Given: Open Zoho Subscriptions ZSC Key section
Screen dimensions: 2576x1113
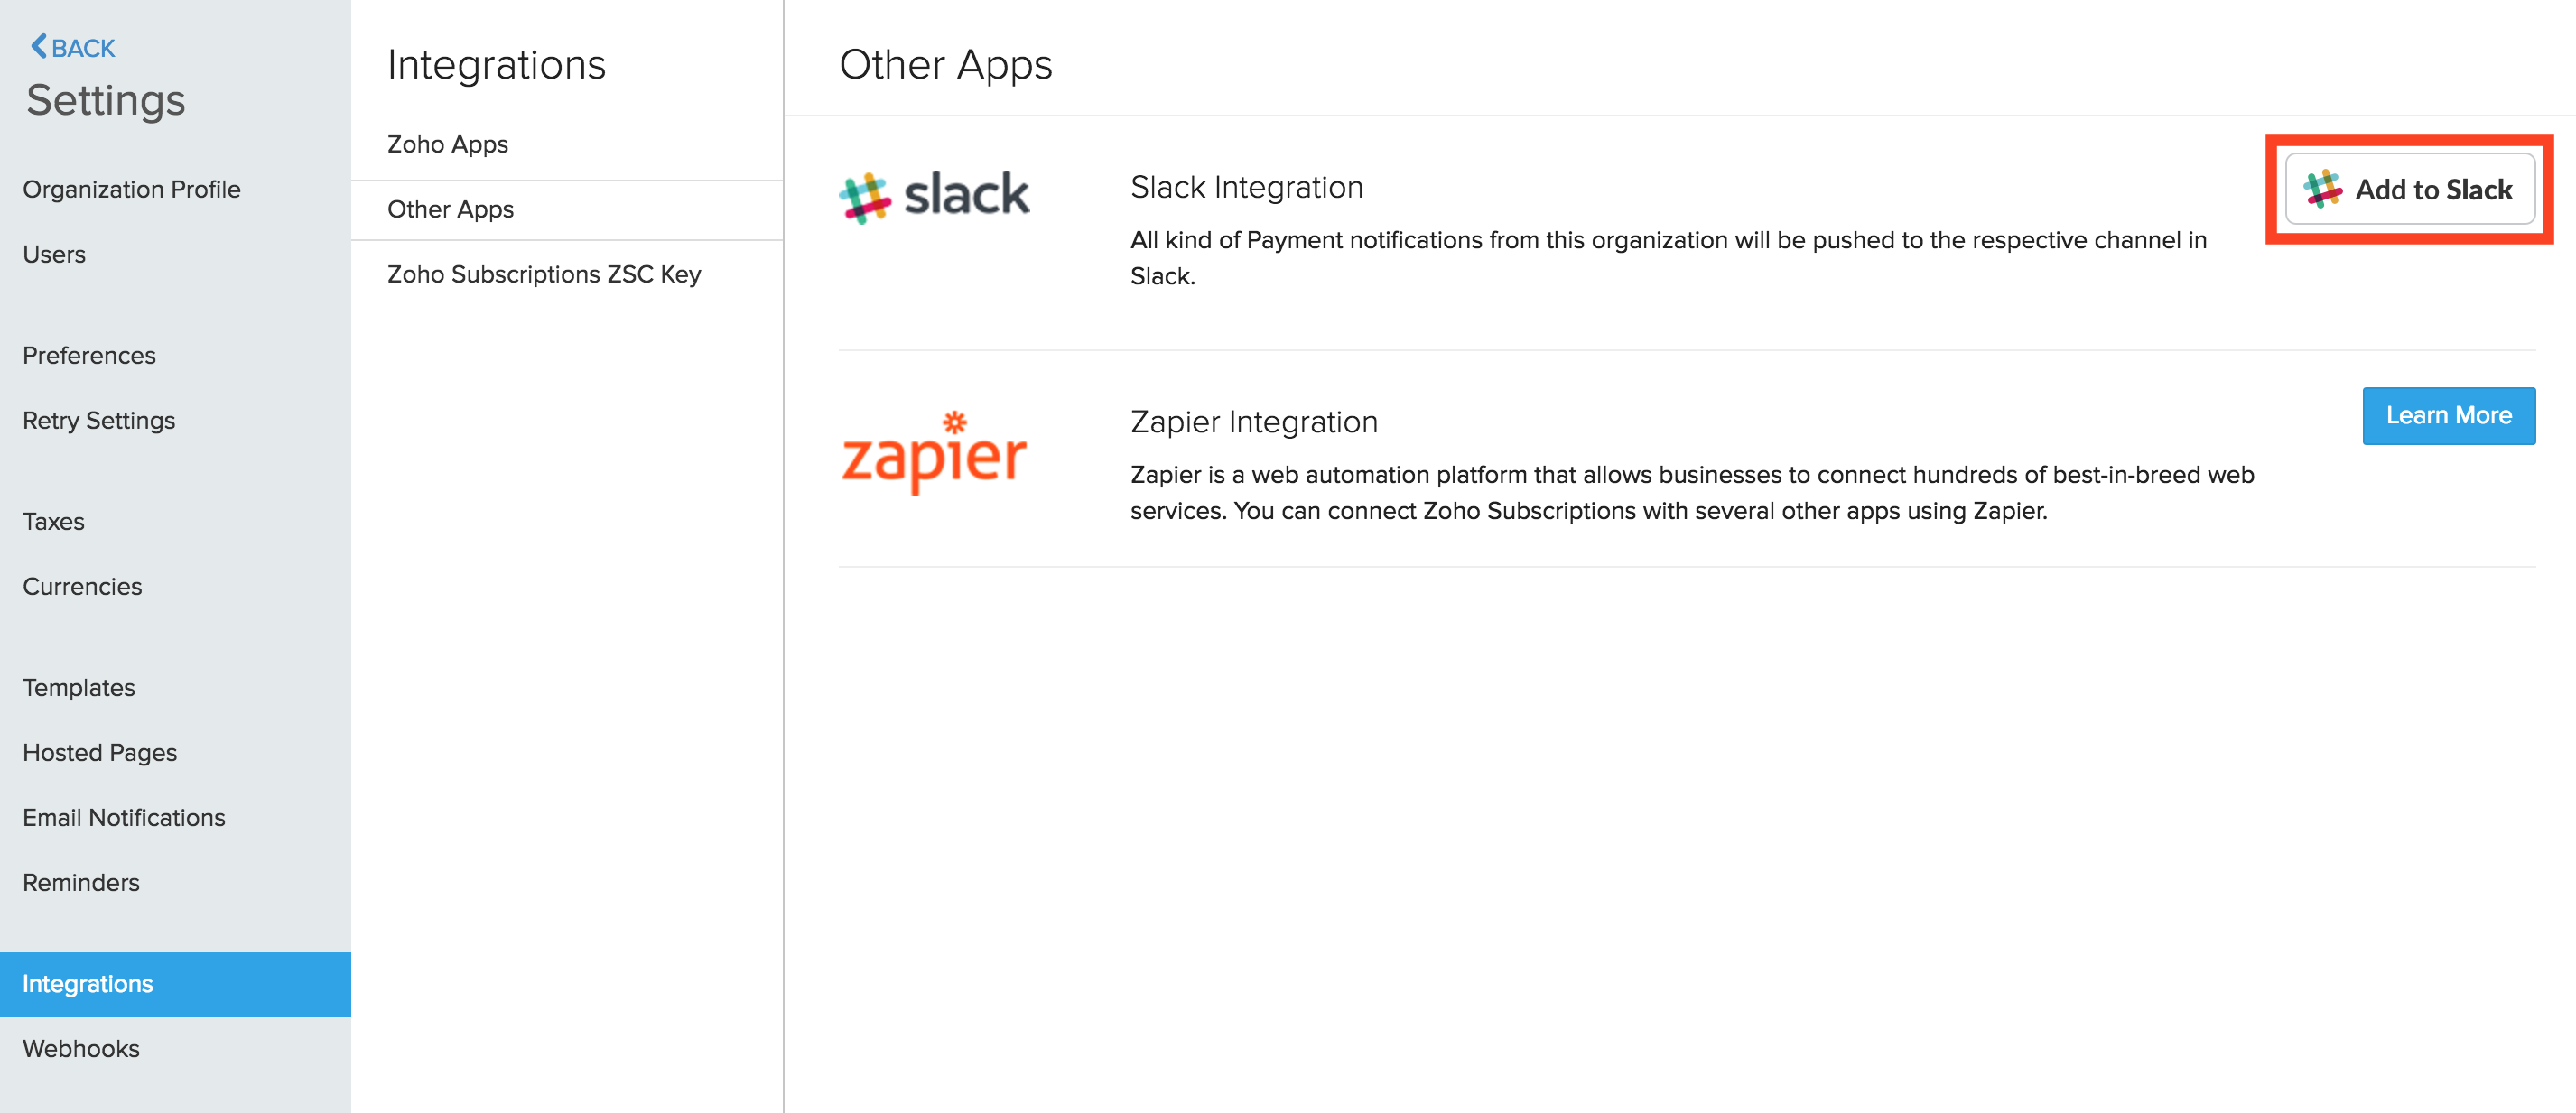Looking at the screenshot, I should point(545,274).
